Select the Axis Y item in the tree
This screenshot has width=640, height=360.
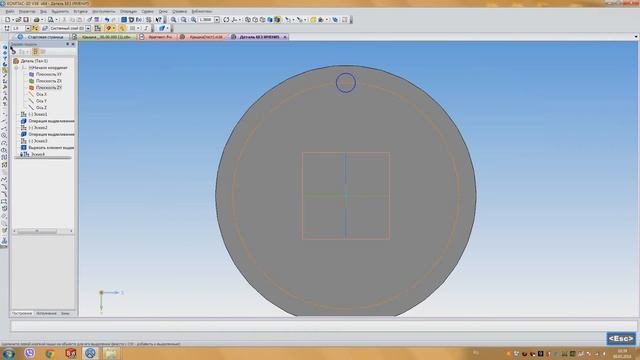click(38, 101)
